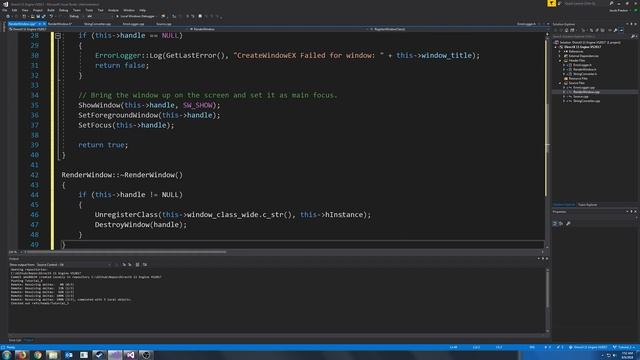The height and width of the screenshot is (360, 640).
Task: Switch to the ErrorLogger.cpp tab
Action: click(133, 24)
